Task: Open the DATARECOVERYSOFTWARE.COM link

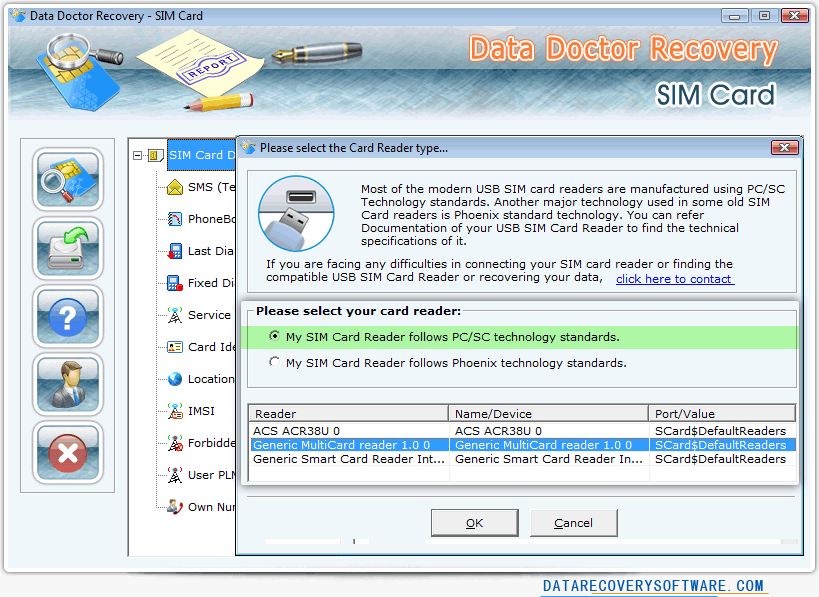Action: tap(653, 586)
